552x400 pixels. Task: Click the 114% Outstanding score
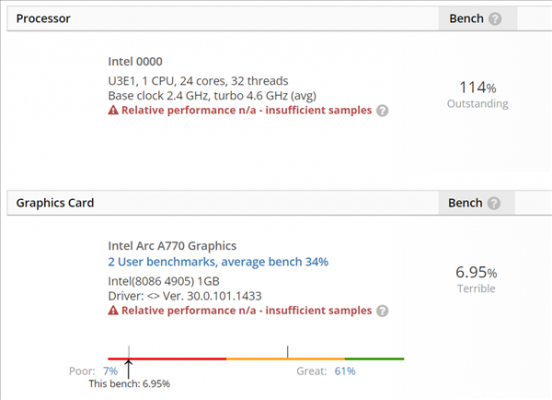pos(477,95)
